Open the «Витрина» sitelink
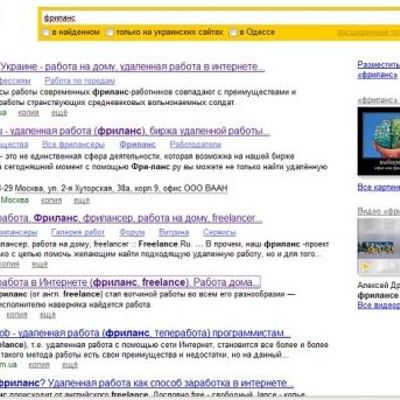This screenshot has height=400, width=400. pos(174,232)
